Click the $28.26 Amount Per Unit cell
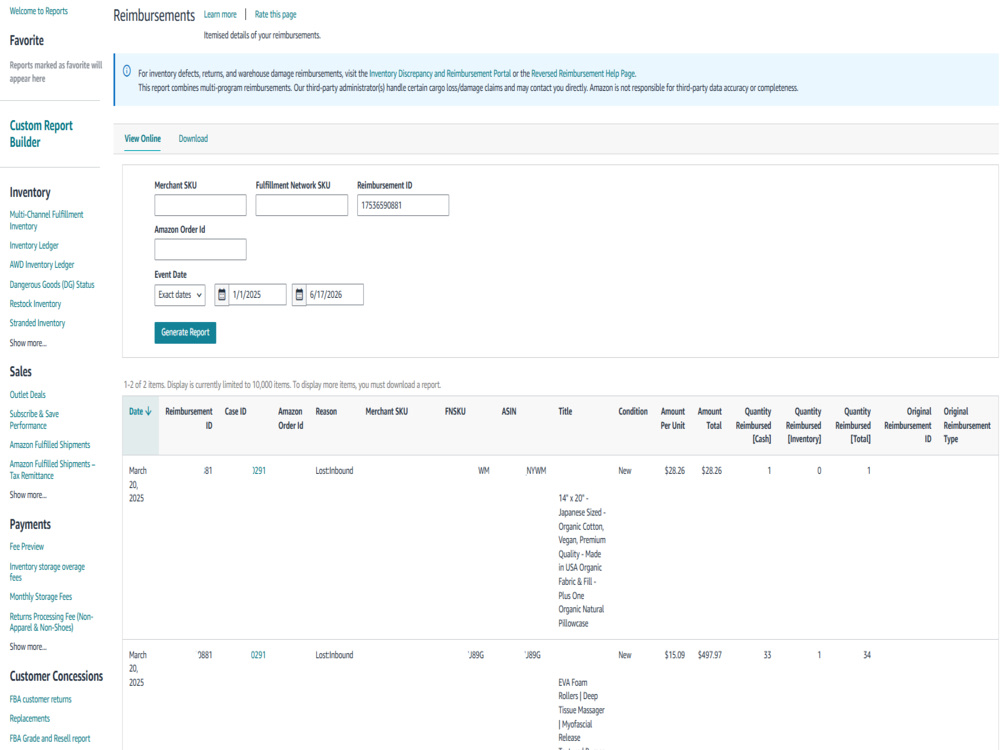The height and width of the screenshot is (750, 1000). [675, 471]
